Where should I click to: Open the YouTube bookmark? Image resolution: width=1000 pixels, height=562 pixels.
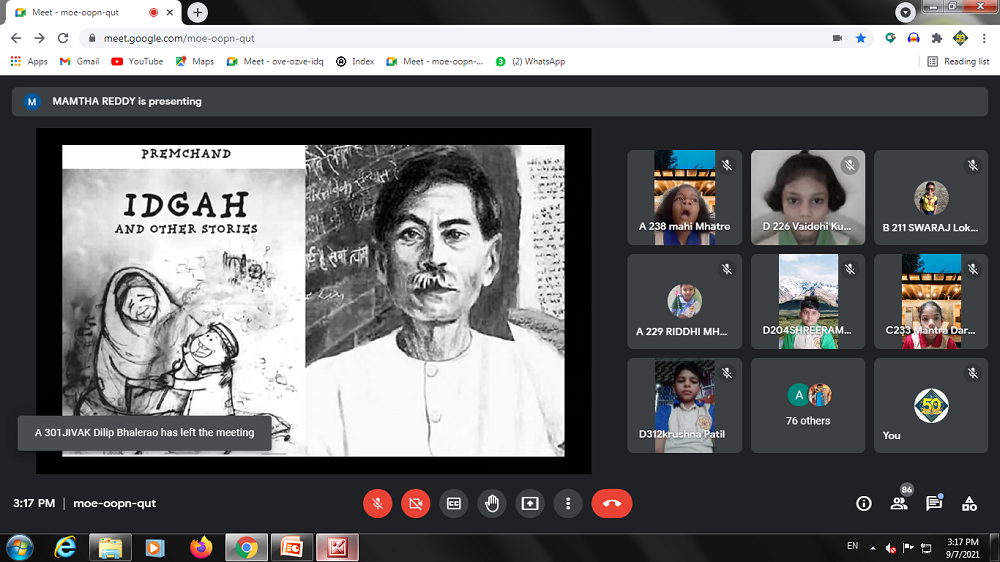(137, 61)
